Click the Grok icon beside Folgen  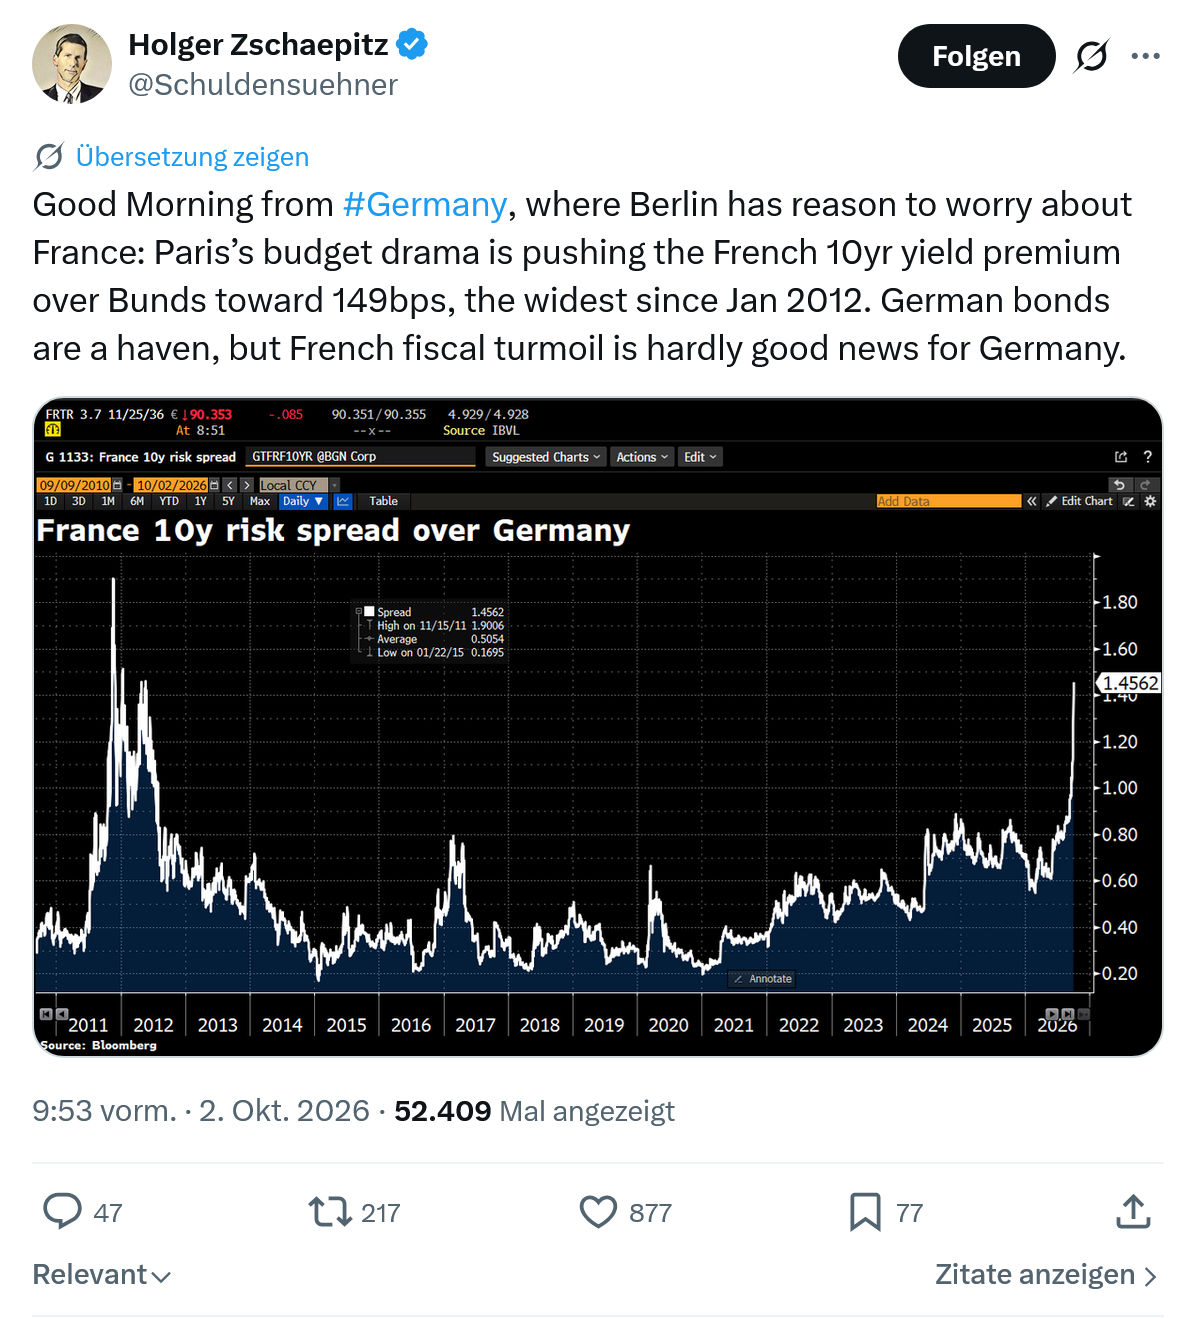(x=1091, y=56)
